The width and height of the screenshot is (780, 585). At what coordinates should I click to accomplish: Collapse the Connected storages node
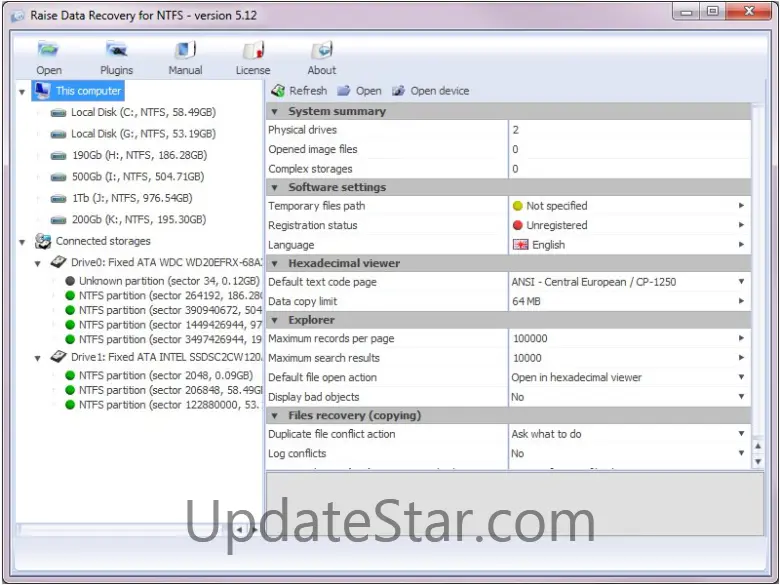(x=22, y=242)
